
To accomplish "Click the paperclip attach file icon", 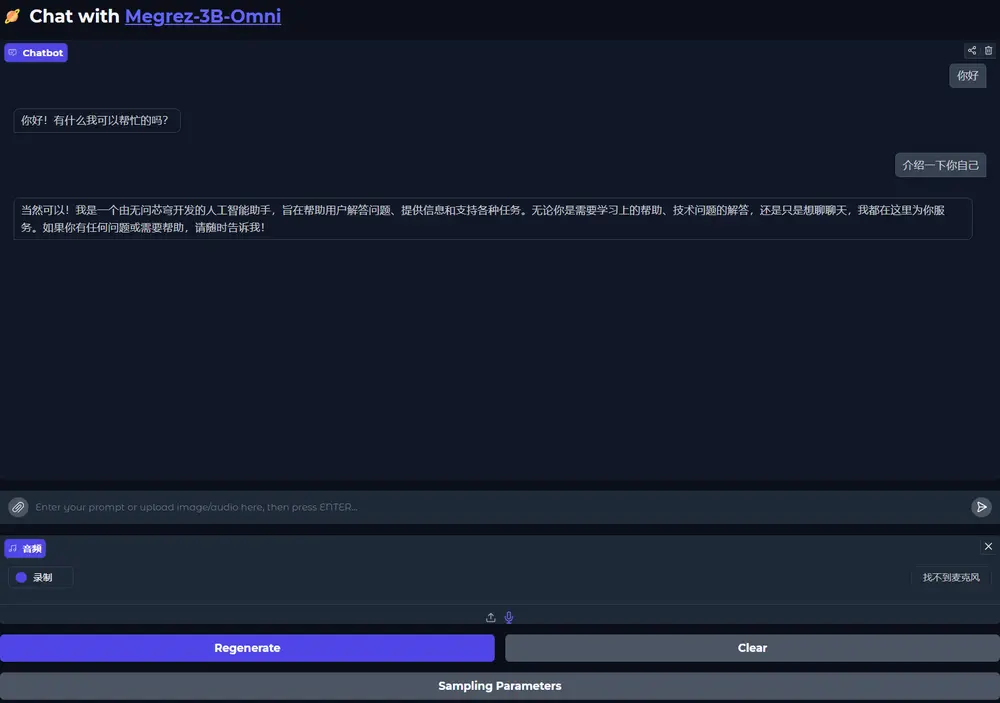I will coord(18,507).
